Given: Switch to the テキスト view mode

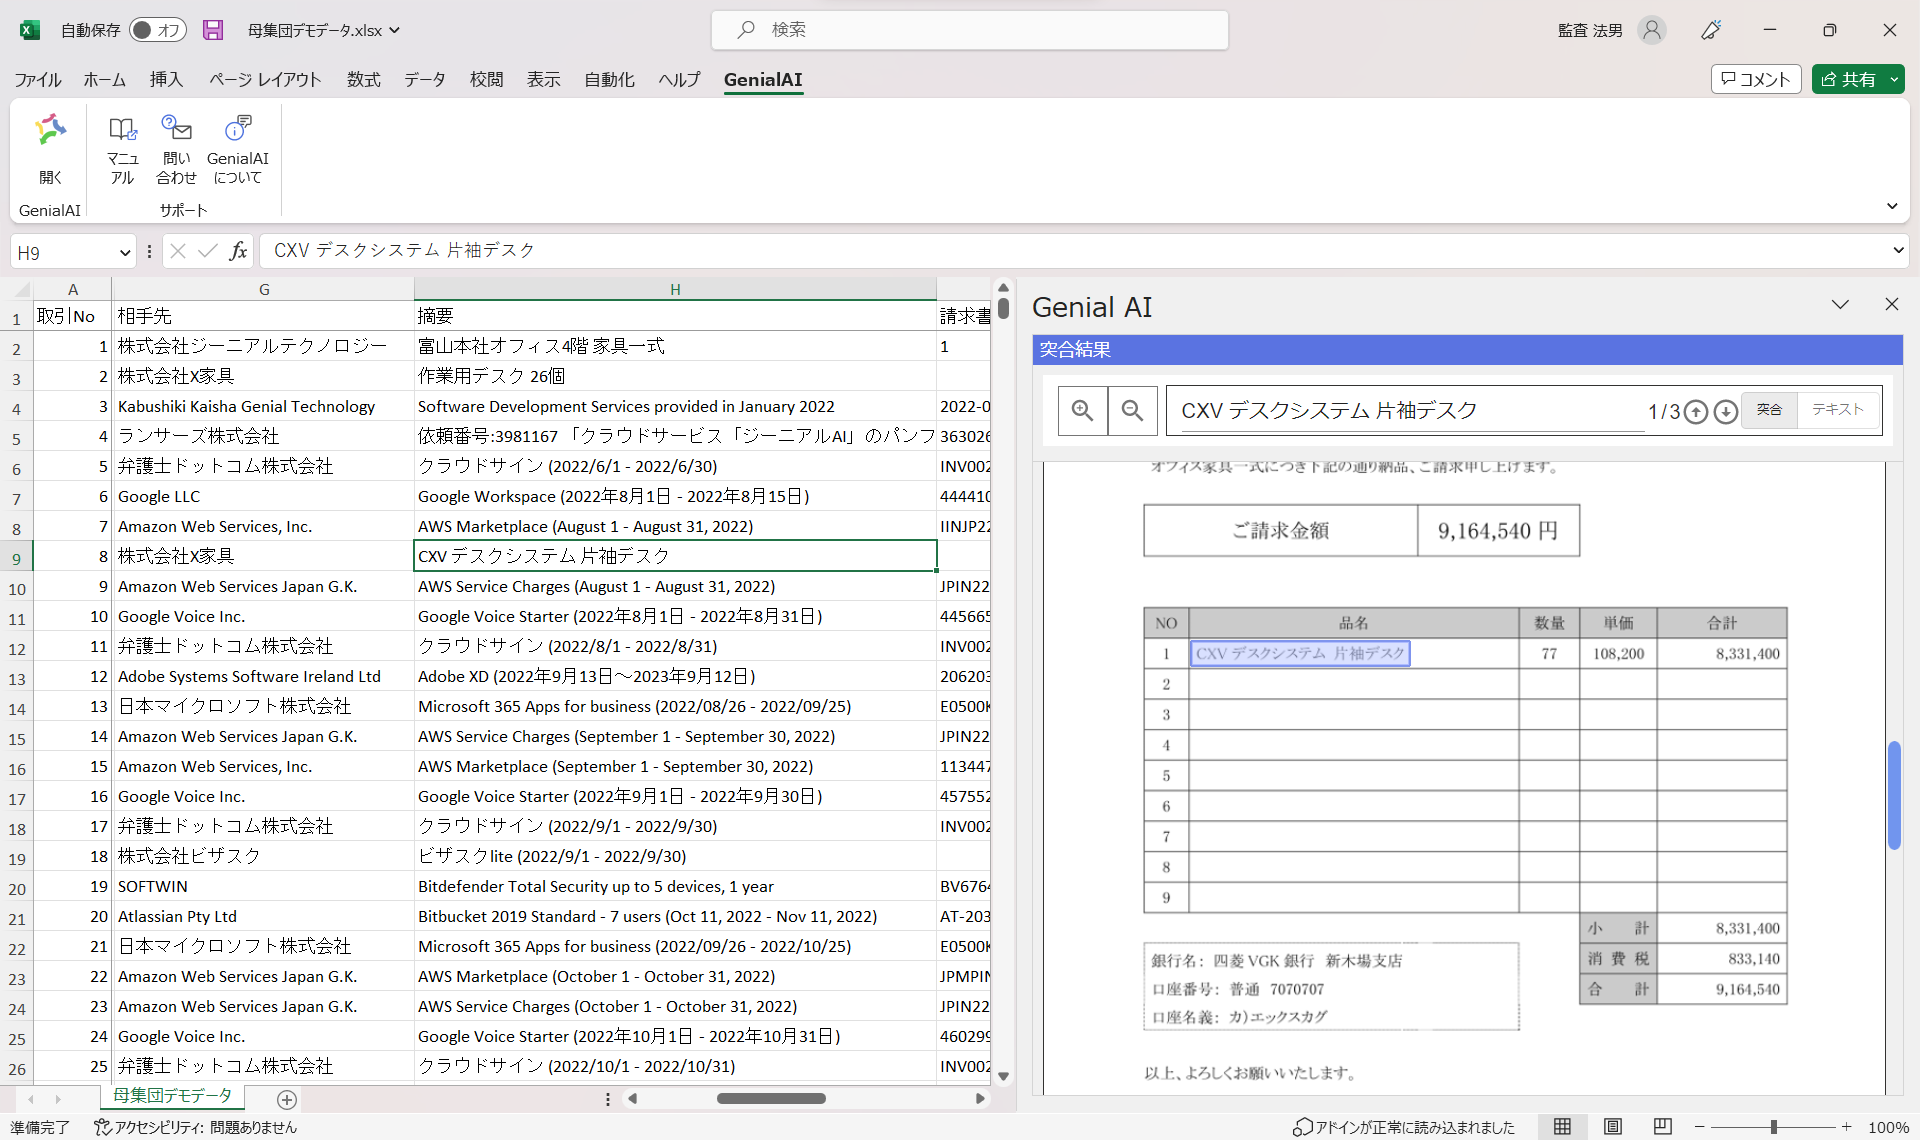Looking at the screenshot, I should pos(1838,410).
